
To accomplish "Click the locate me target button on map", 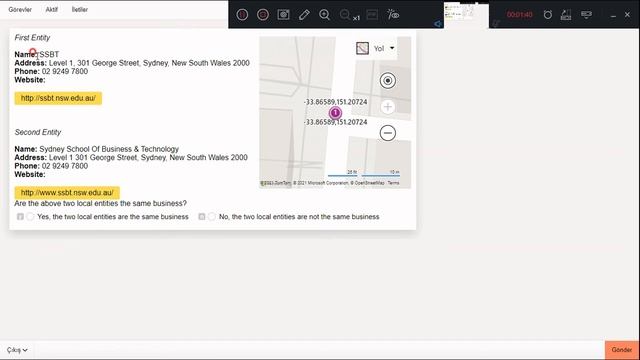I will (x=388, y=80).
